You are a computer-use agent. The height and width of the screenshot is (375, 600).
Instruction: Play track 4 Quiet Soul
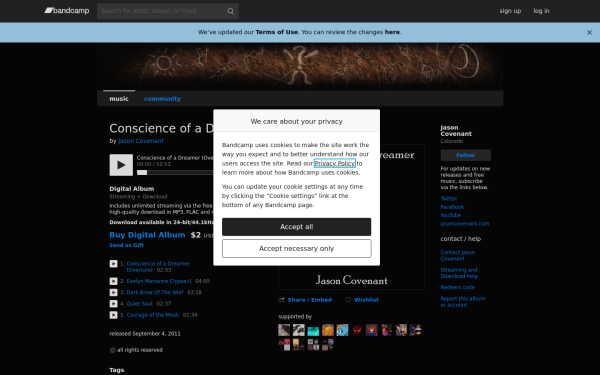(113, 304)
